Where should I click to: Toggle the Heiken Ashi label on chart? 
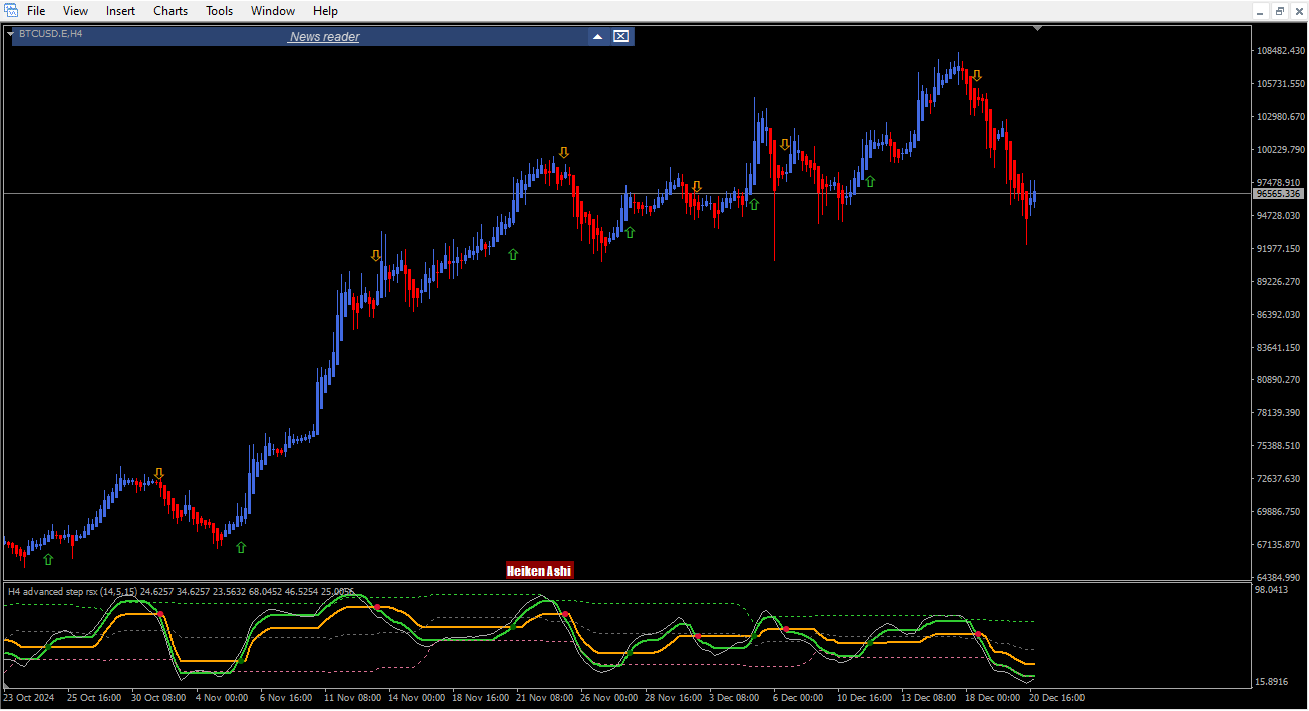[x=539, y=571]
